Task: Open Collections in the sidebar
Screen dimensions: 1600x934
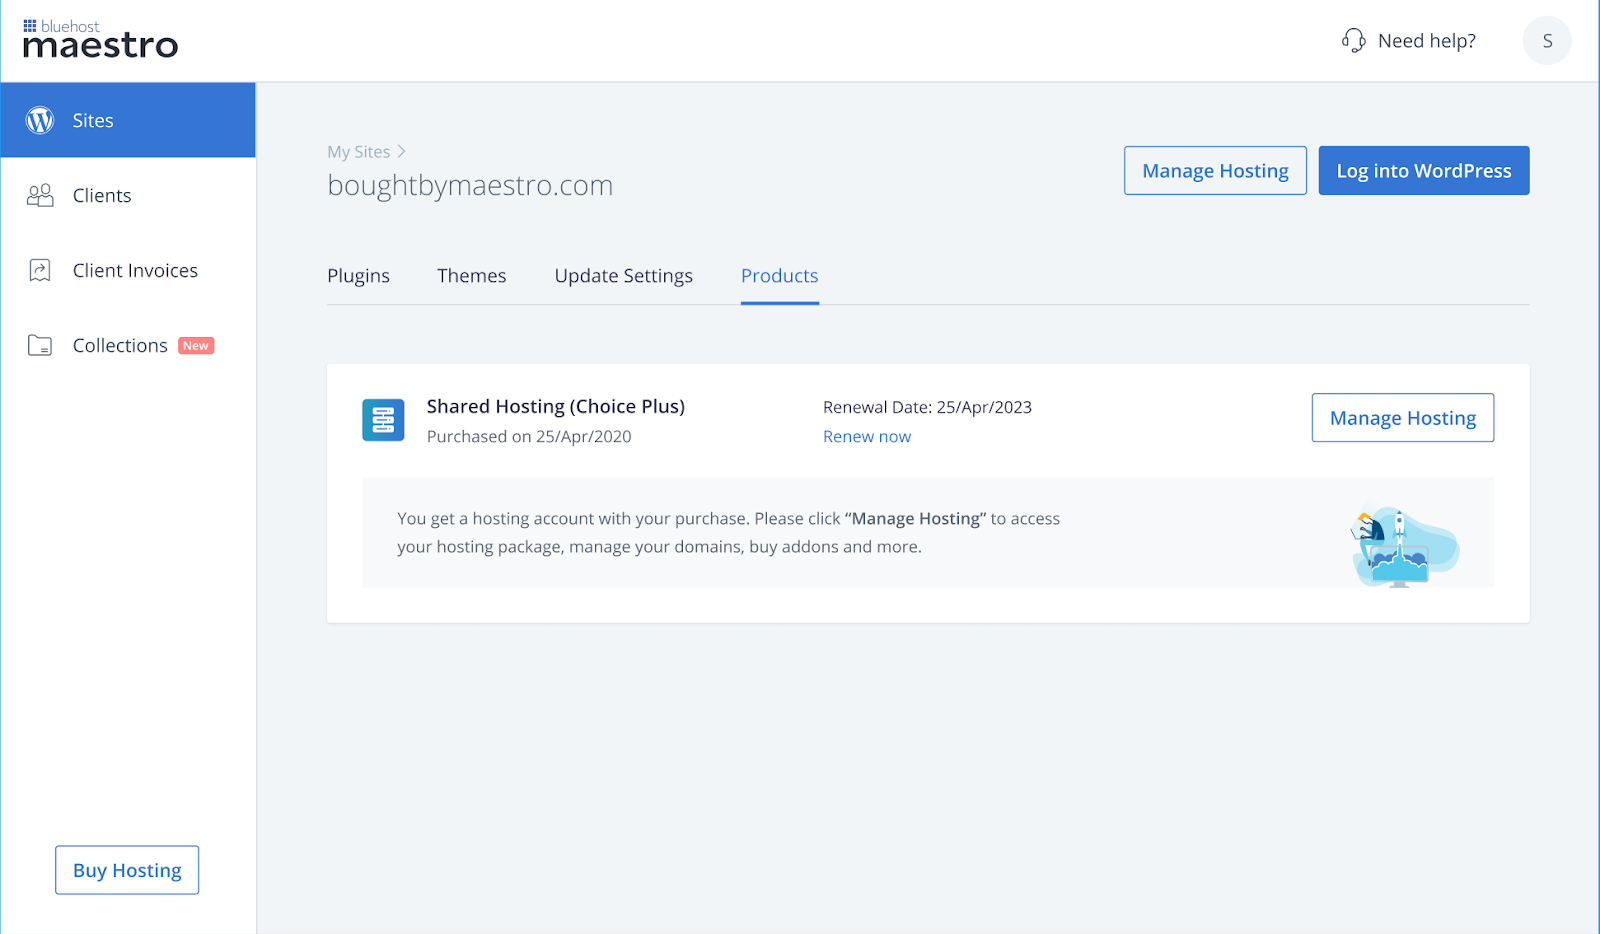Action: point(128,346)
